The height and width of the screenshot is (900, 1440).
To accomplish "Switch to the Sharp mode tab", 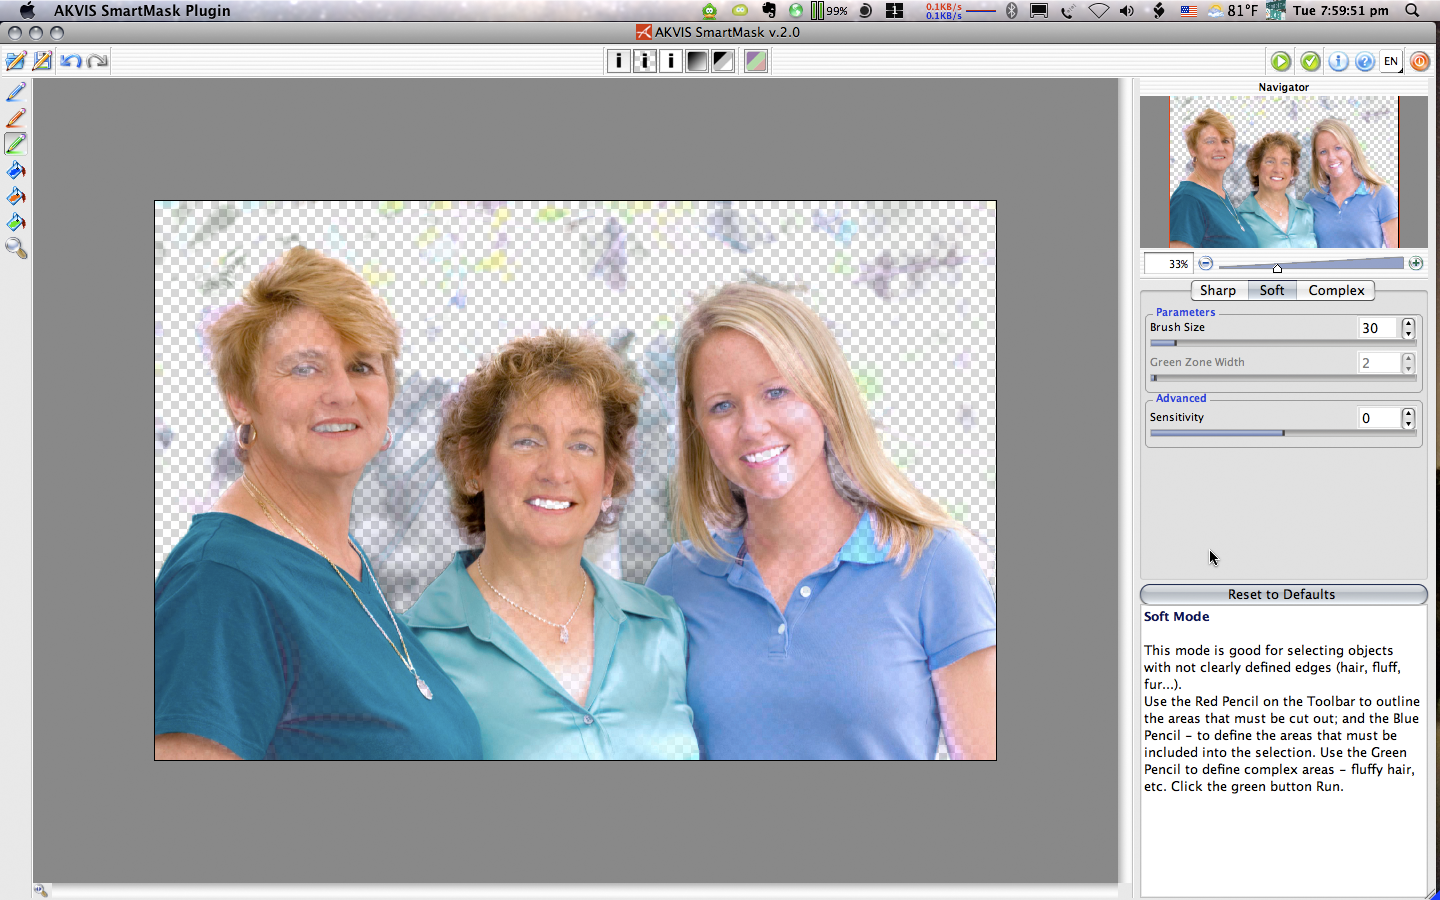I will 1218,290.
